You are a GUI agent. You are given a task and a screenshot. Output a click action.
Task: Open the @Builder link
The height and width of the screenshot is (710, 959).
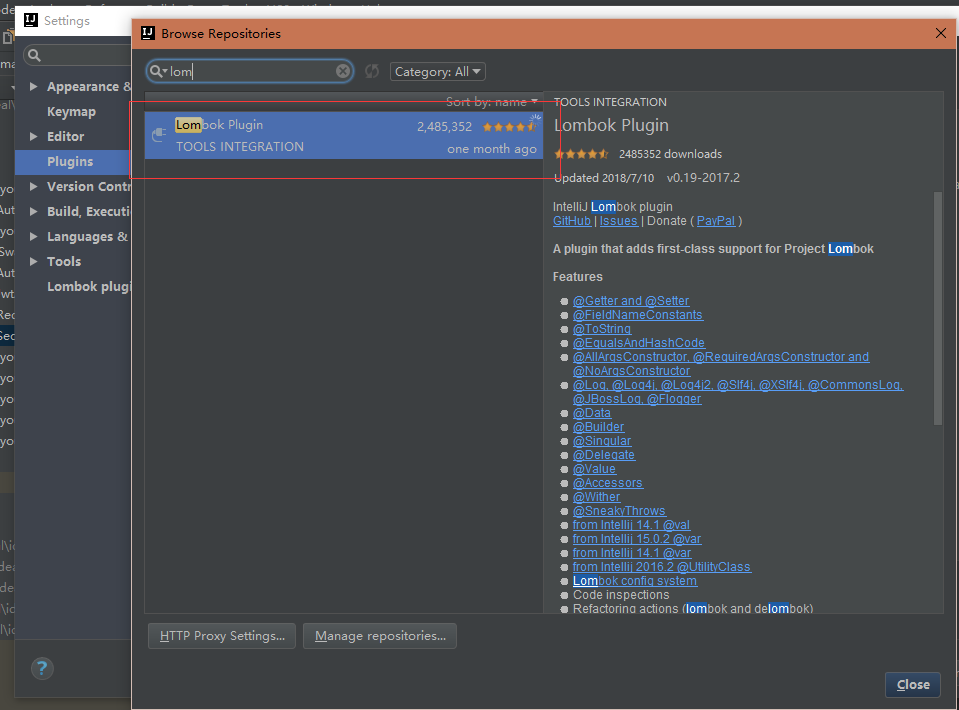[598, 427]
